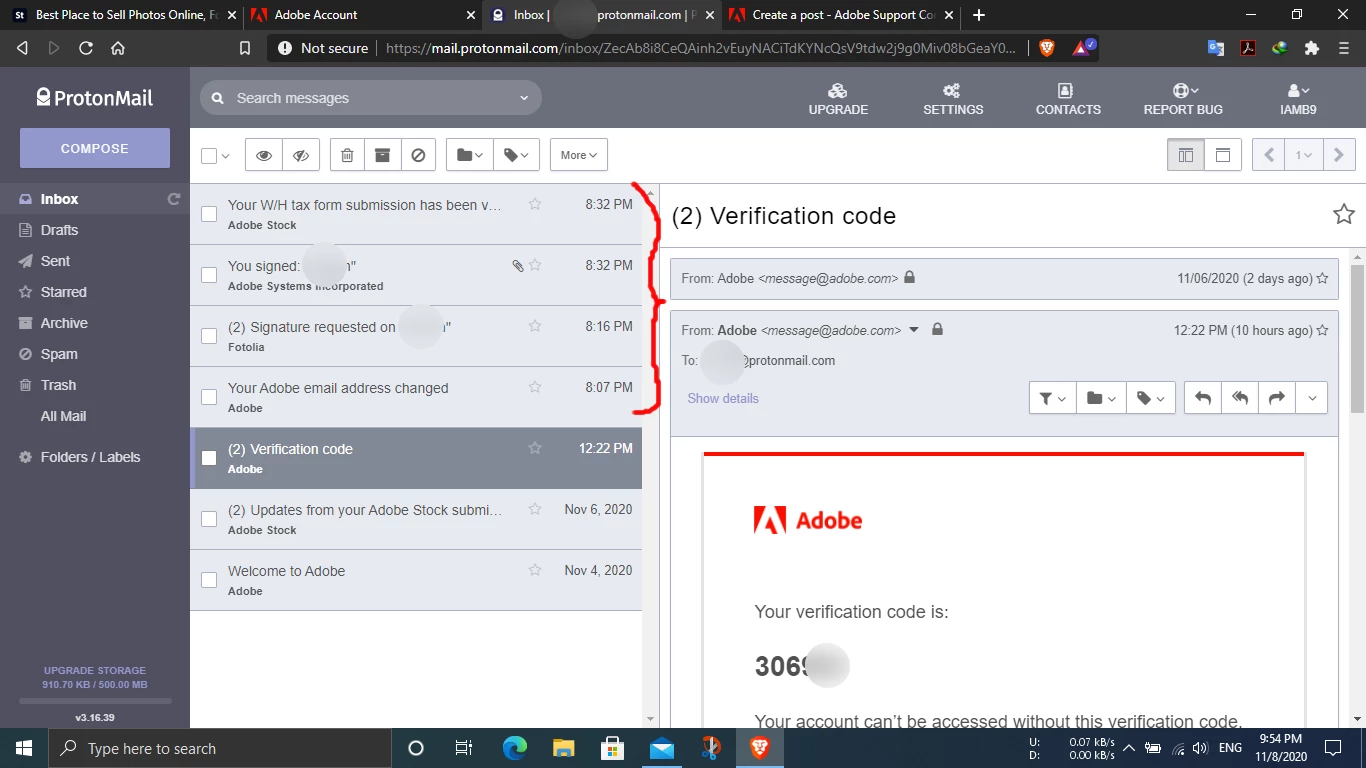Archive the message with the toolbar box icon
1366x768 pixels.
pyautogui.click(x=382, y=155)
